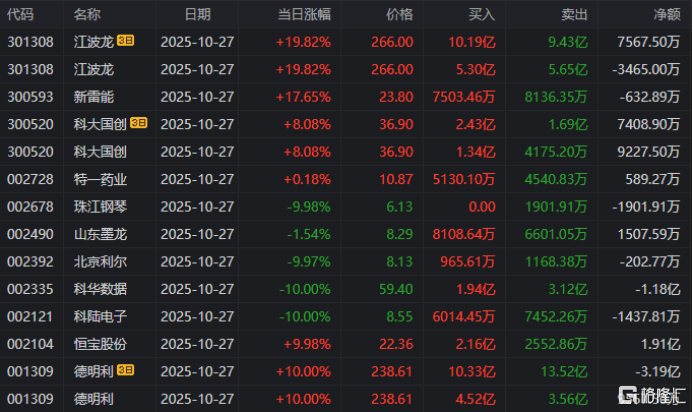The height and width of the screenshot is (412, 693).
Task: Click the 7567.50万 net amount cell
Action: [x=649, y=42]
